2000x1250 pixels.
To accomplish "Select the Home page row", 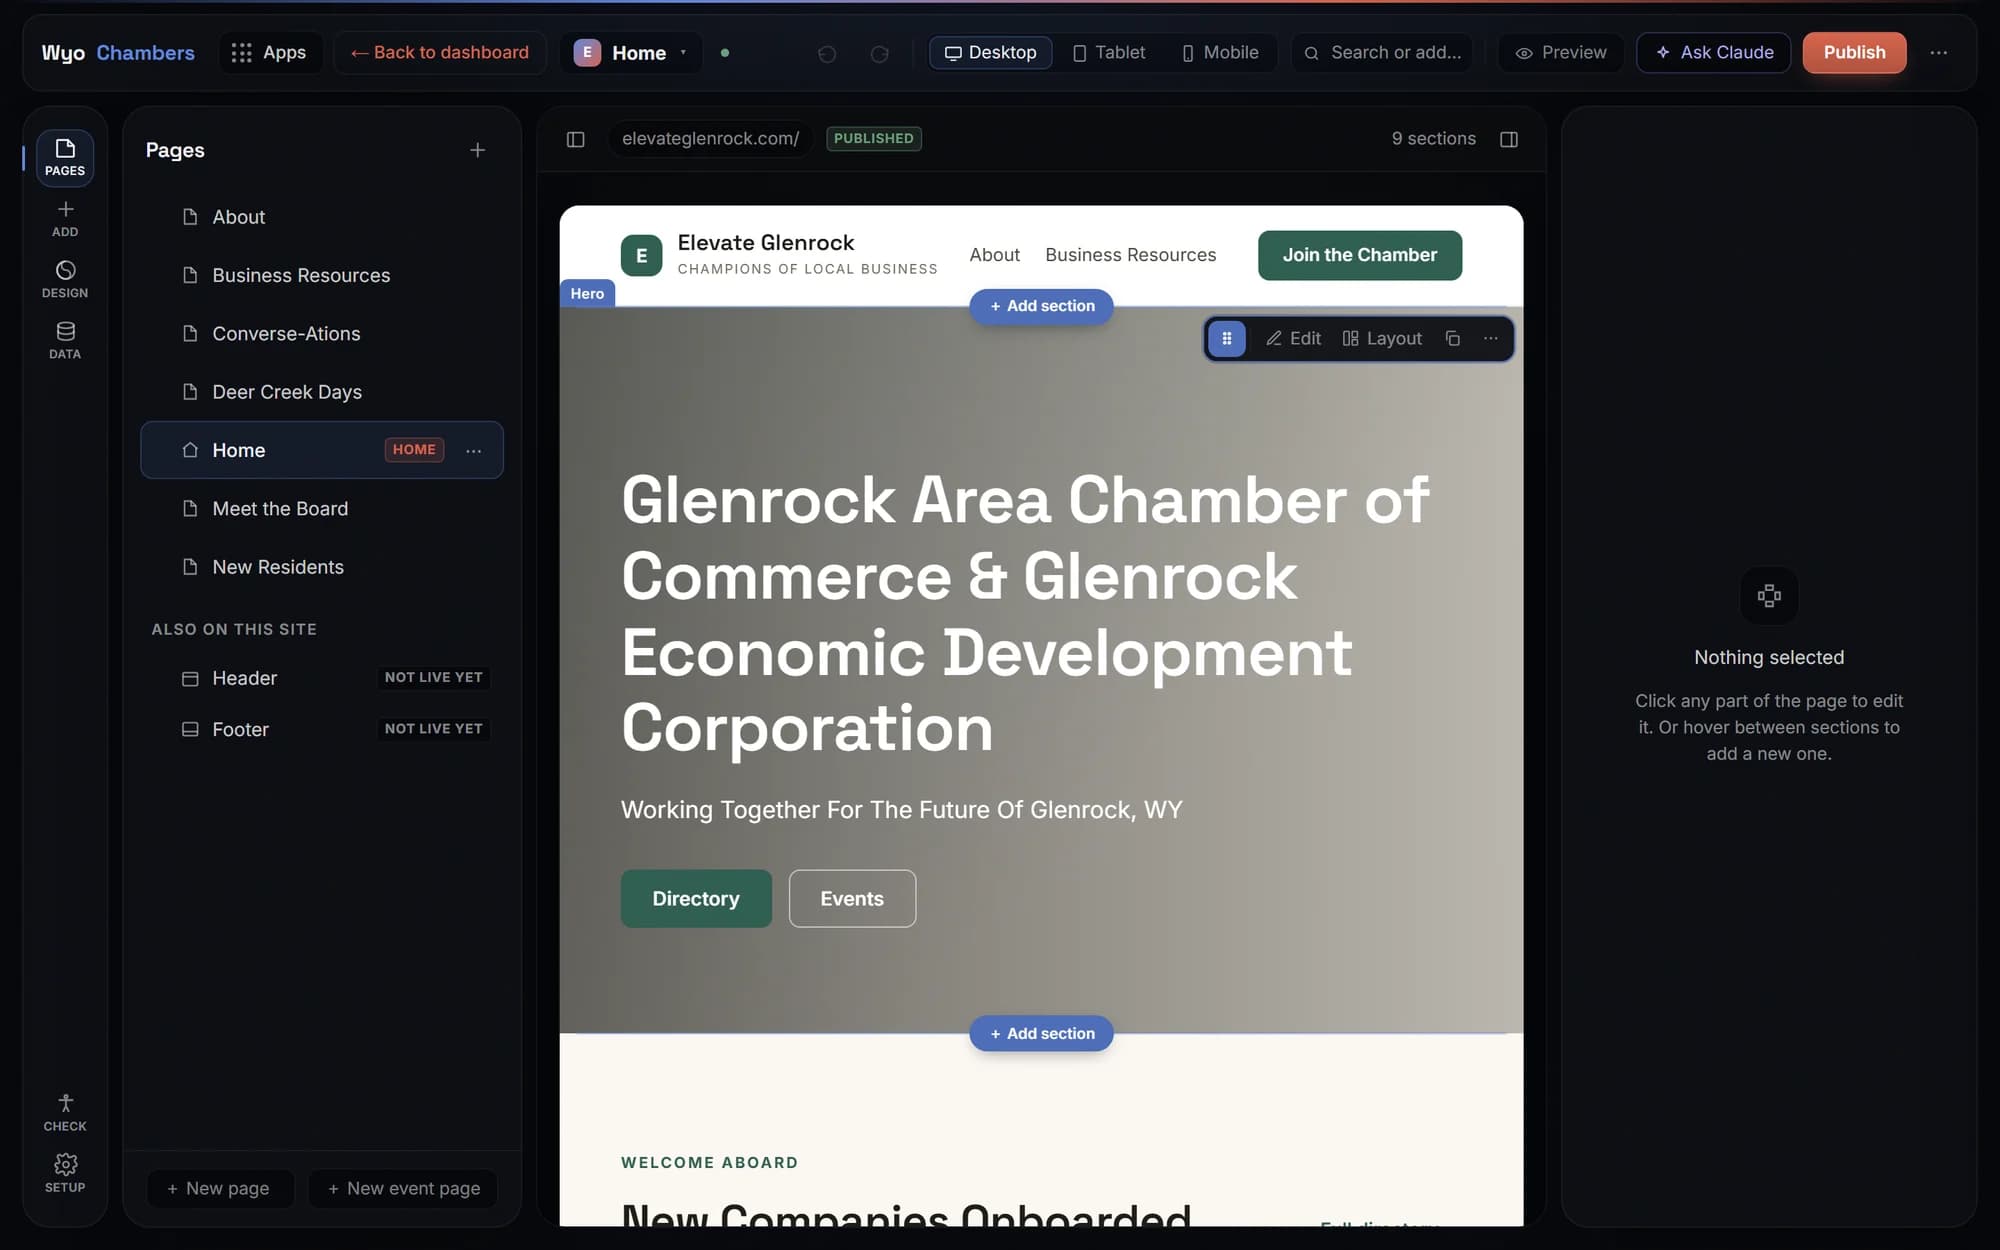I will click(322, 450).
